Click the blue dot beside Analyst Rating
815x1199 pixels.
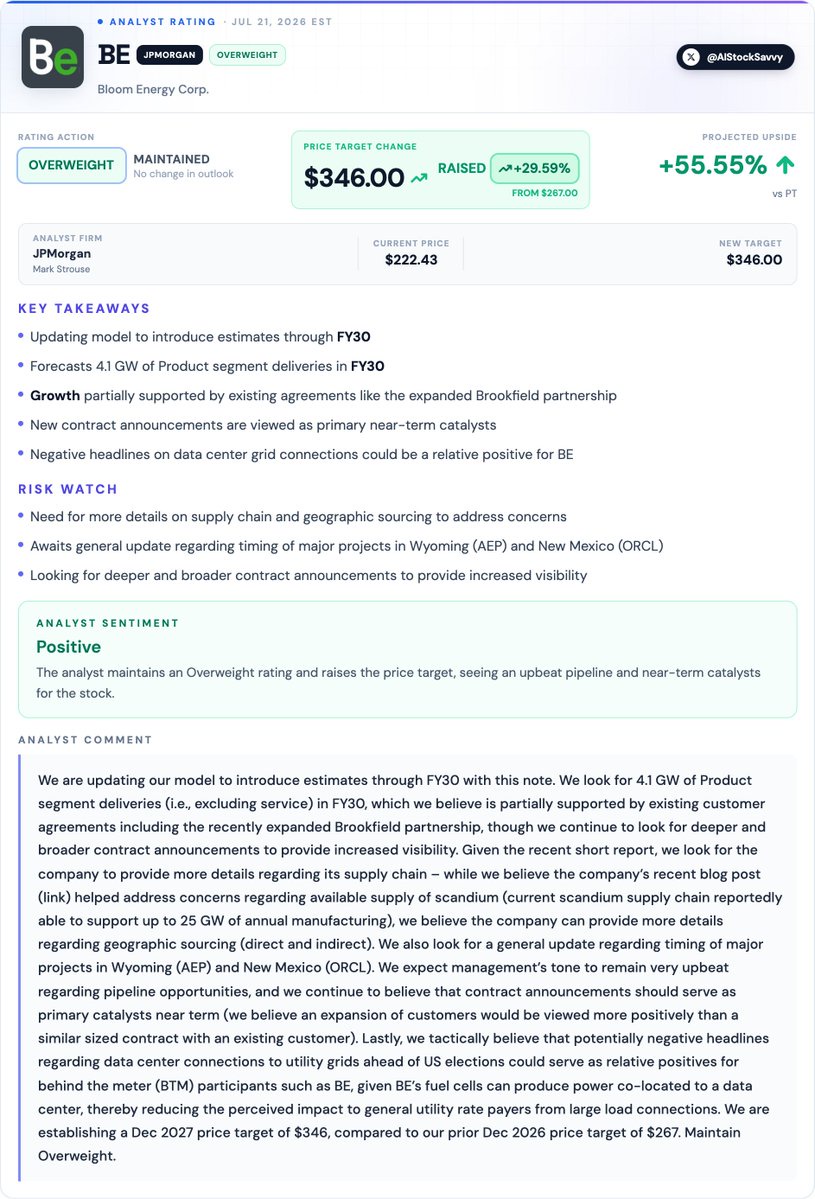tap(100, 21)
